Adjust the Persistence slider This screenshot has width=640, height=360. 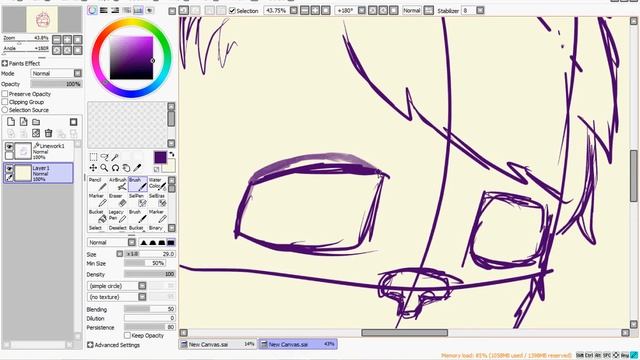coord(150,327)
